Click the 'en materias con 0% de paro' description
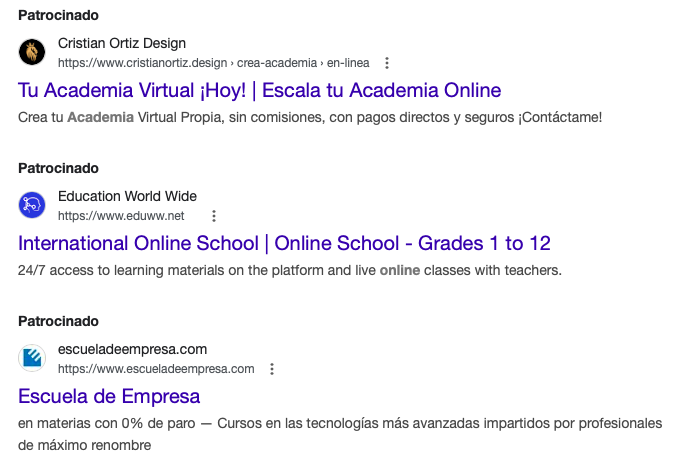The height and width of the screenshot is (458, 676). point(340,434)
